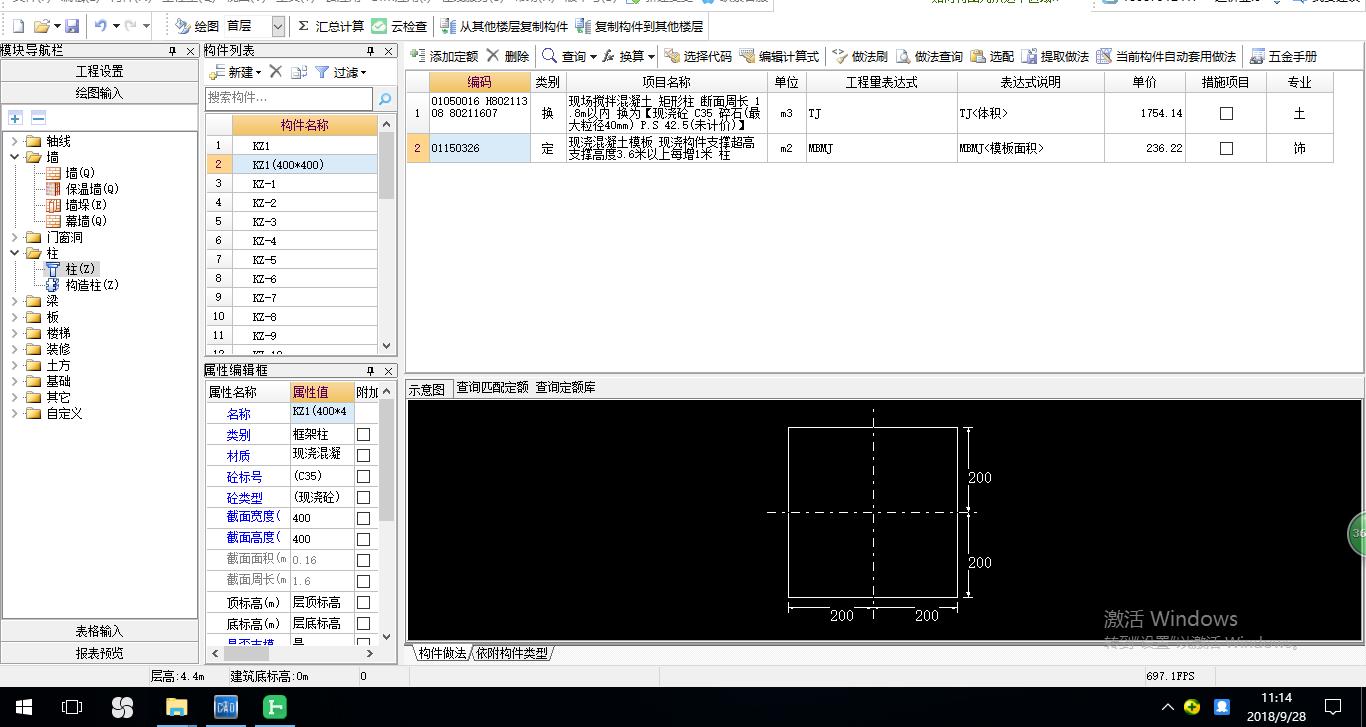The width and height of the screenshot is (1366, 727).
Task: Open 编辑计算式 editor
Action: 779,57
